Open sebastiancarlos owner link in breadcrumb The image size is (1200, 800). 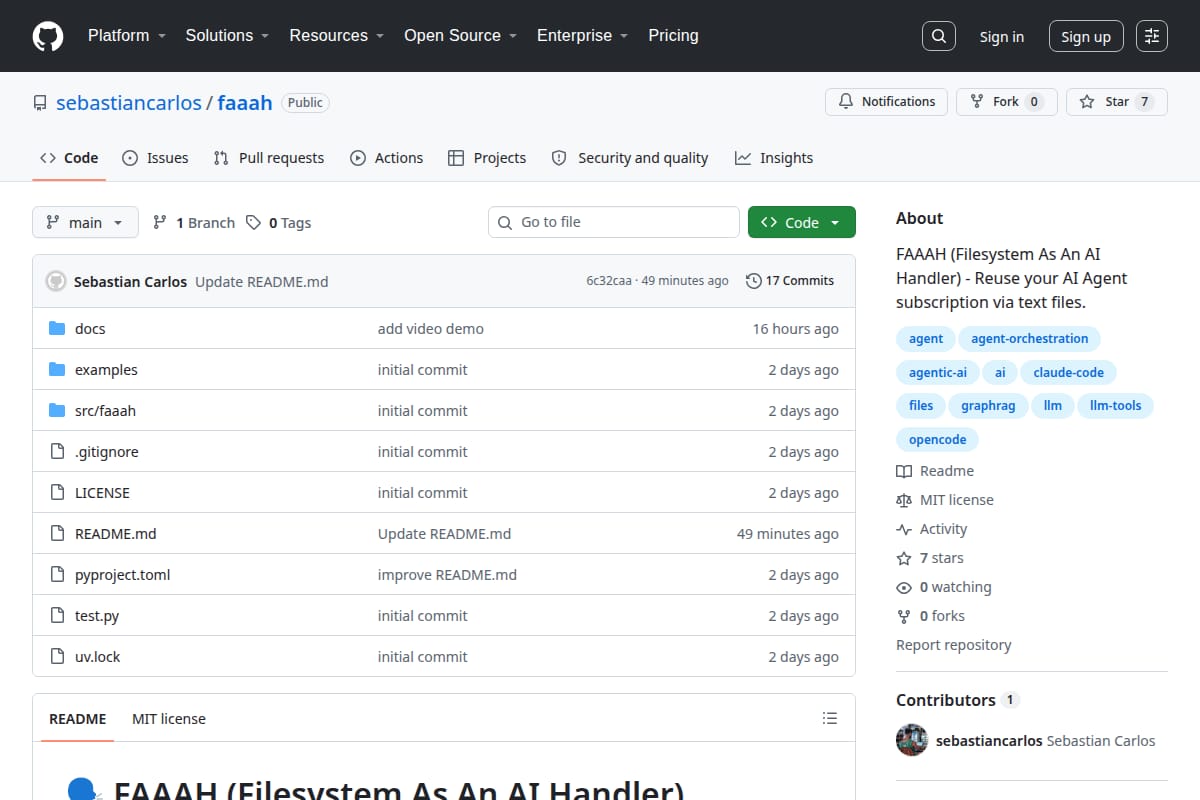click(x=129, y=103)
